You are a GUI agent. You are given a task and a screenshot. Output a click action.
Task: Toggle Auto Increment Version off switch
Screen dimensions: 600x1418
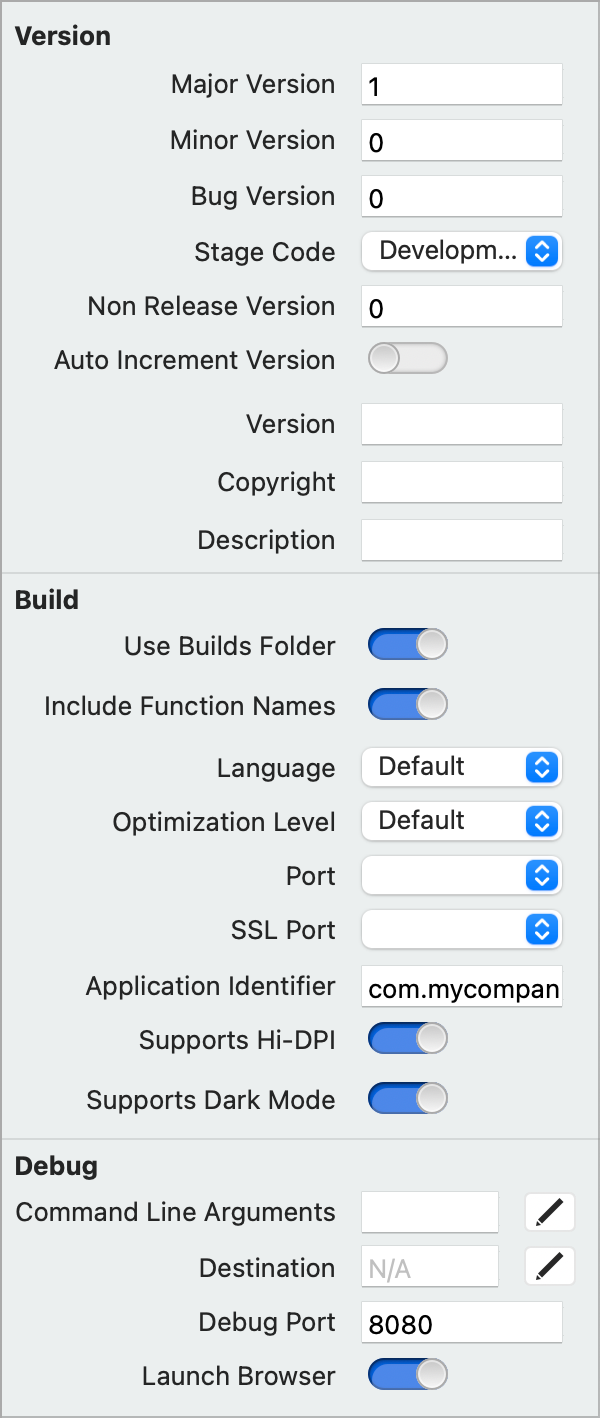click(x=408, y=358)
